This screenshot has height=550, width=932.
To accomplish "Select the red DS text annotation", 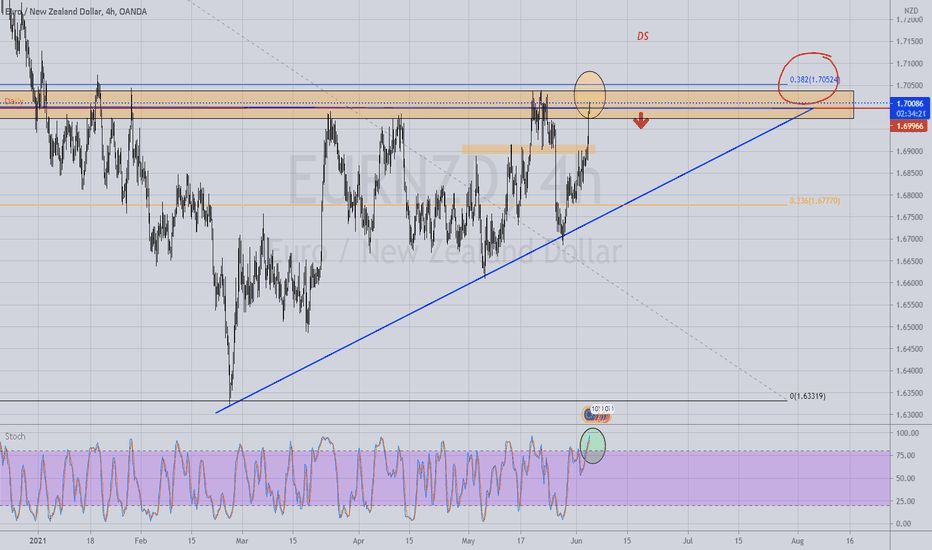I will coord(643,36).
